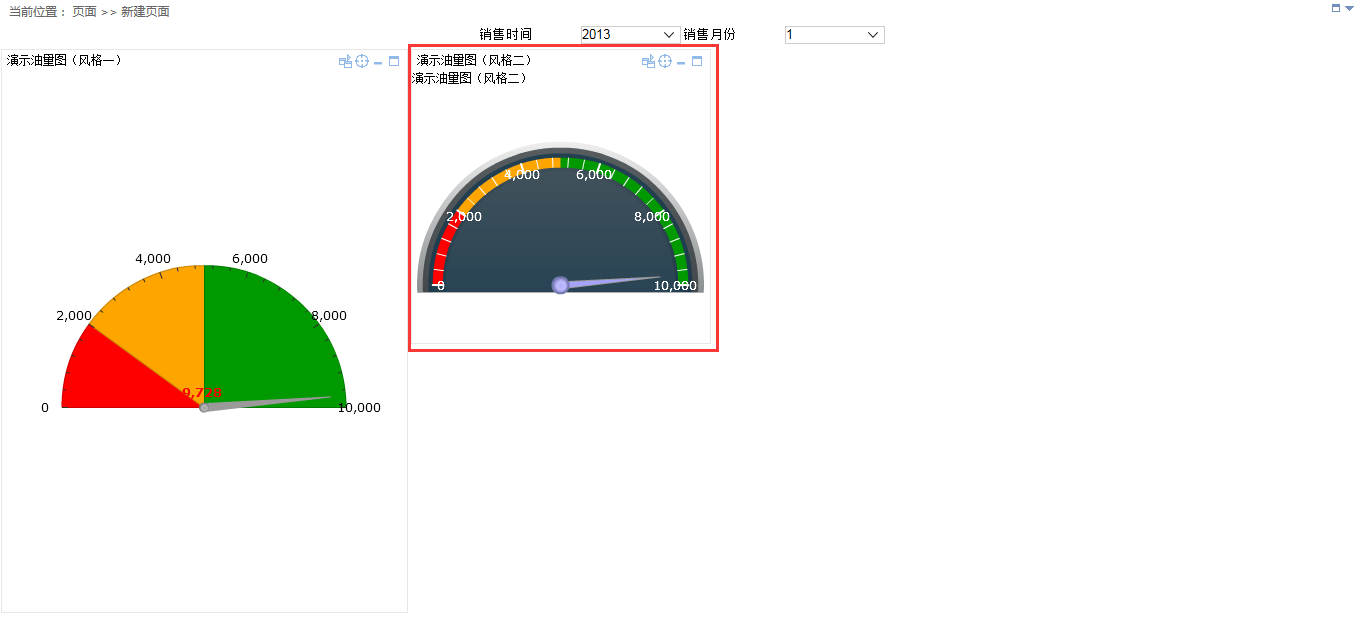1363x619 pixels.
Task: Minimize the 演示油量图(风格二) panel
Action: [x=681, y=62]
